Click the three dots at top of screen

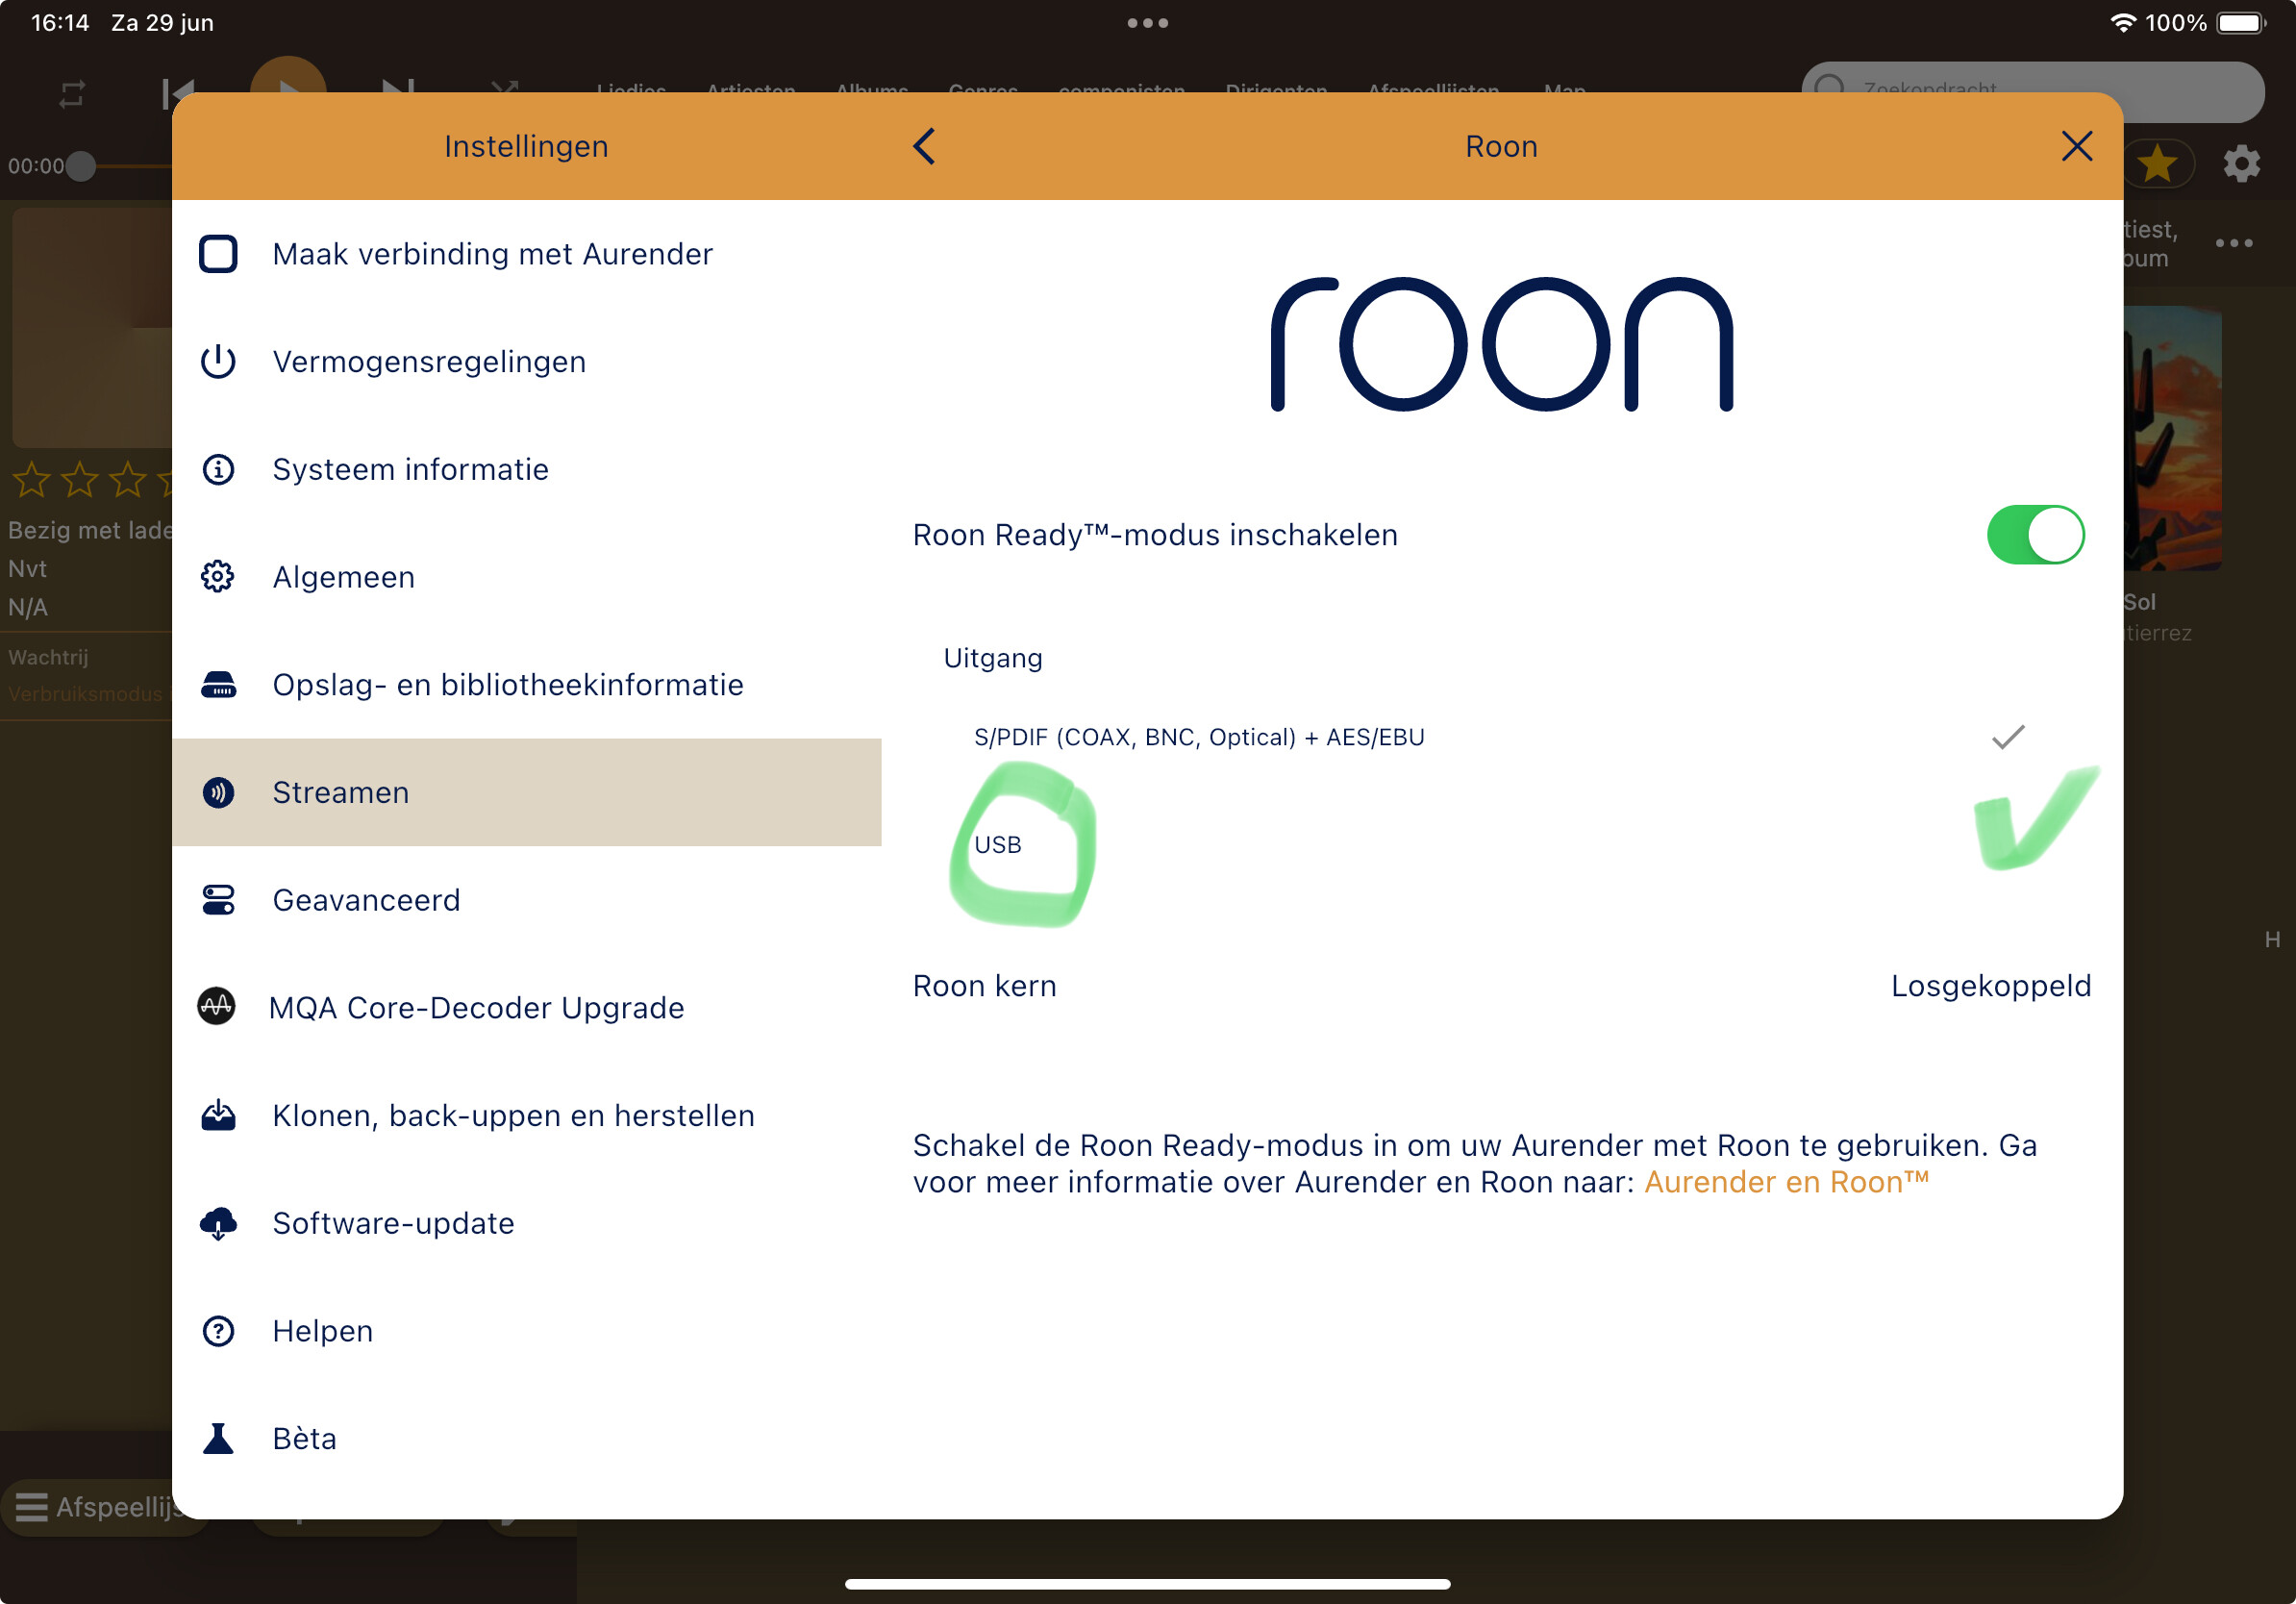click(x=1148, y=23)
